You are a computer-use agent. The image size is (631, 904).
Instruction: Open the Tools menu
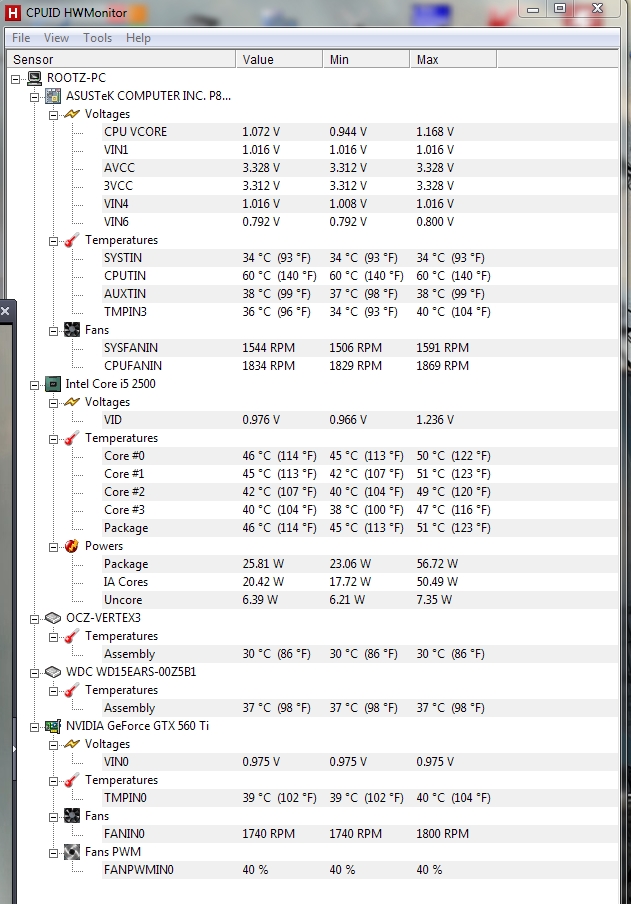click(98, 38)
